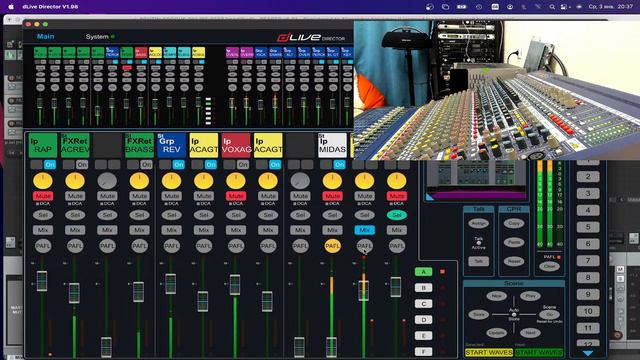Click the FXRet BRASS gain knob
Viewport: 640px width, 360px height.
[x=139, y=180]
